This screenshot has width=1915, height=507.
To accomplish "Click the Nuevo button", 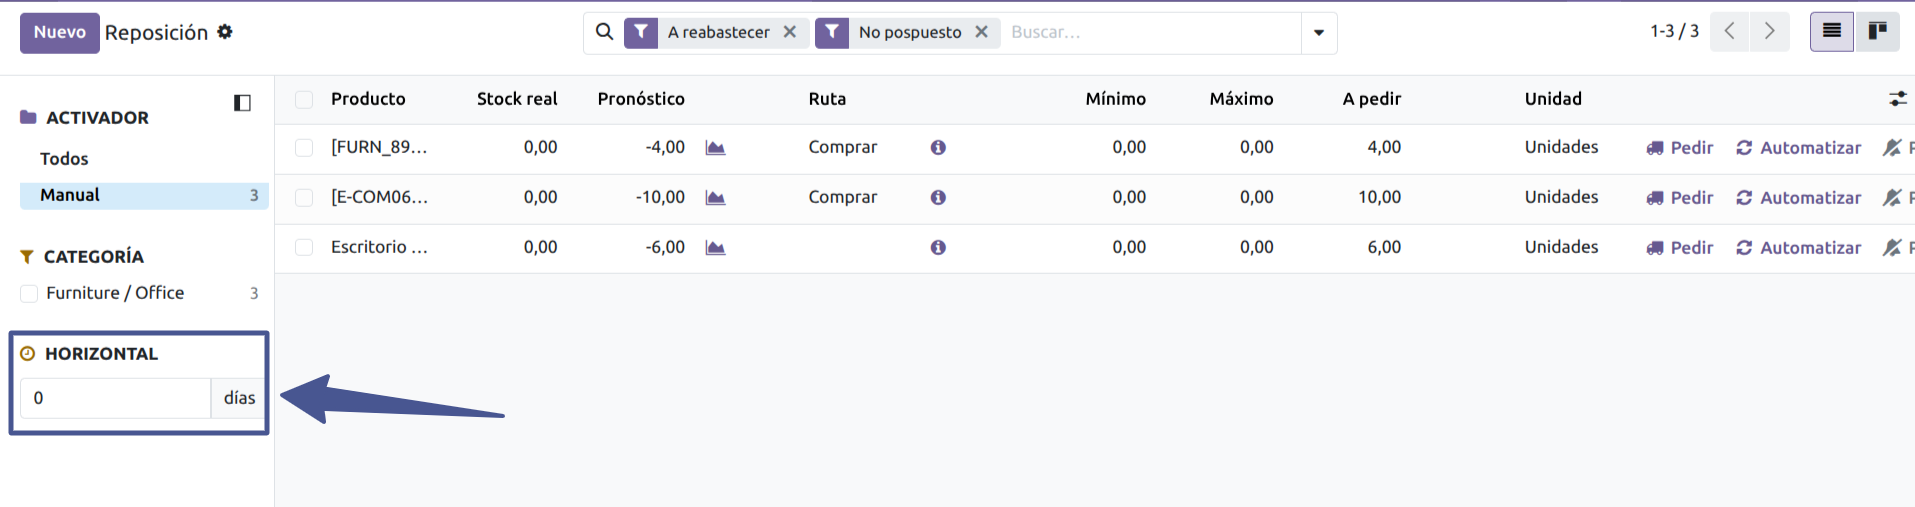I will click(x=60, y=32).
